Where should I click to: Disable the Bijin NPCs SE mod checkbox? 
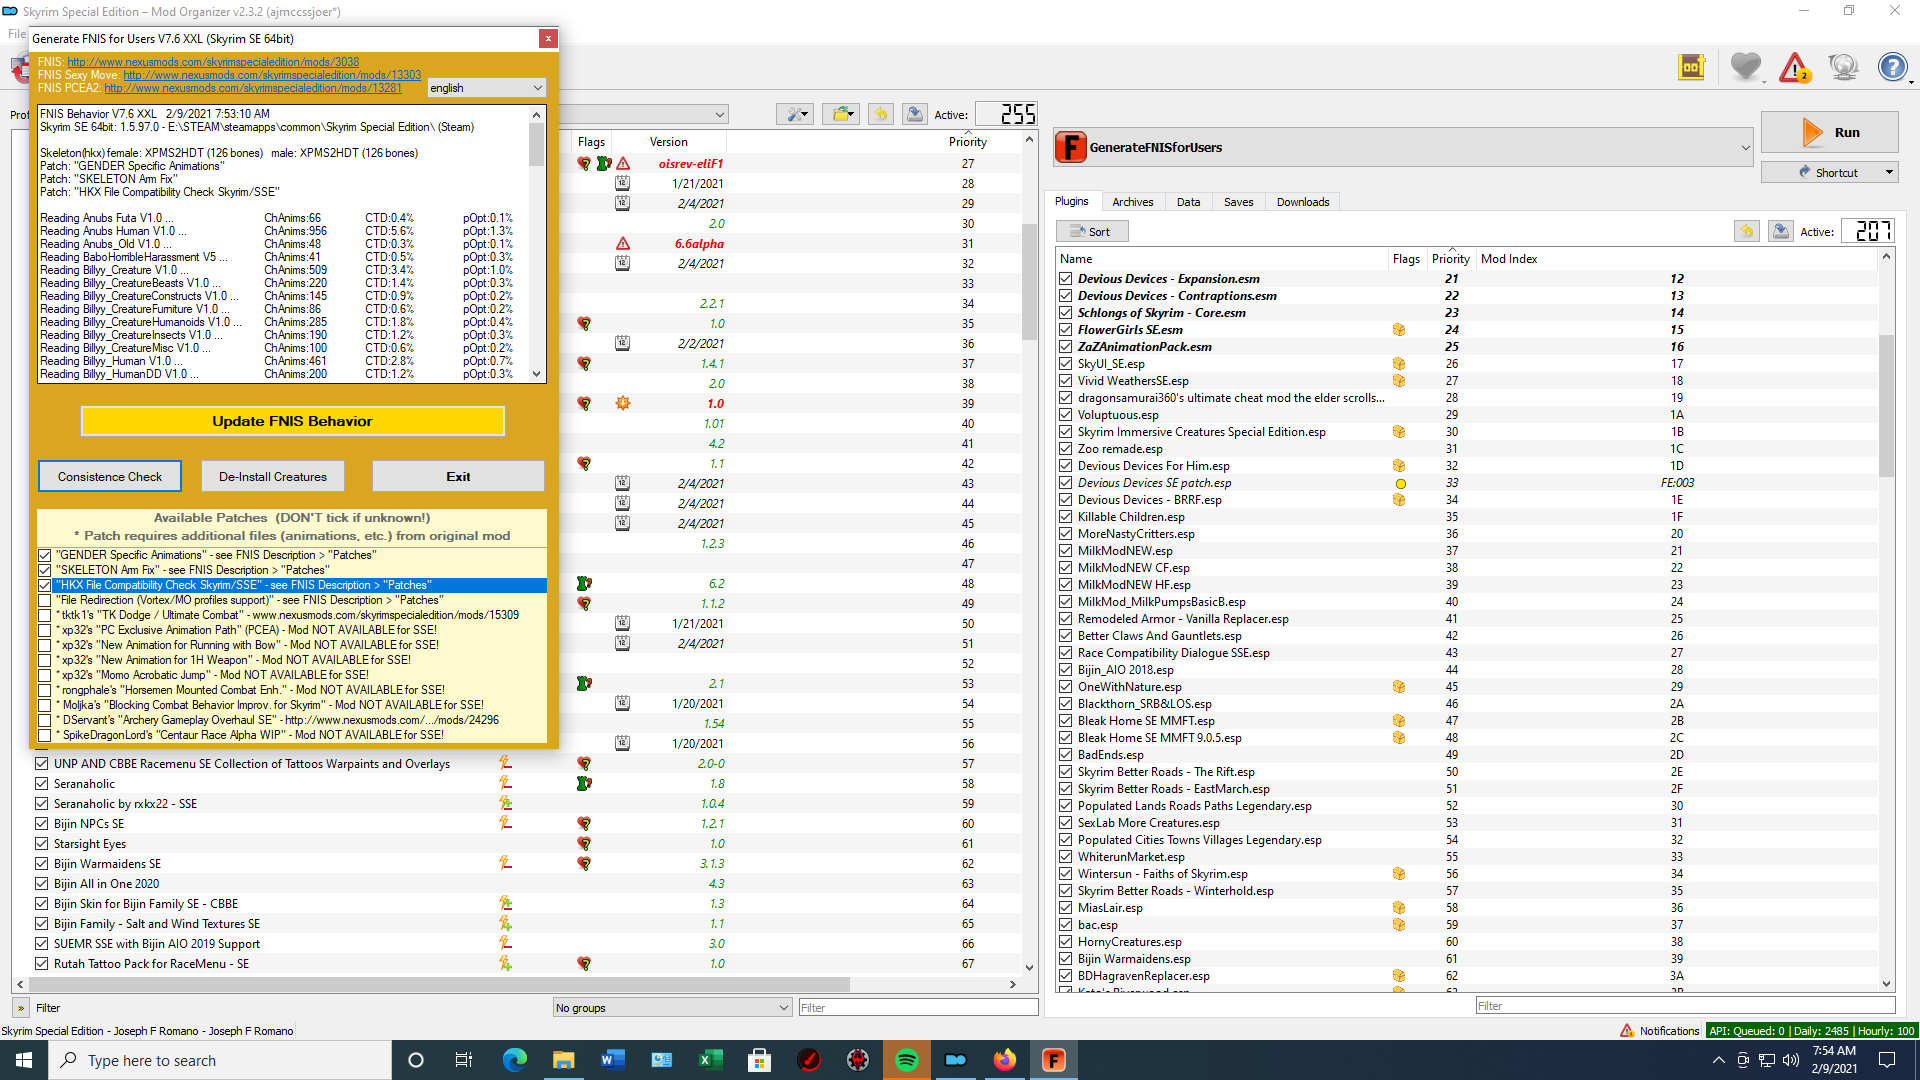click(x=41, y=823)
